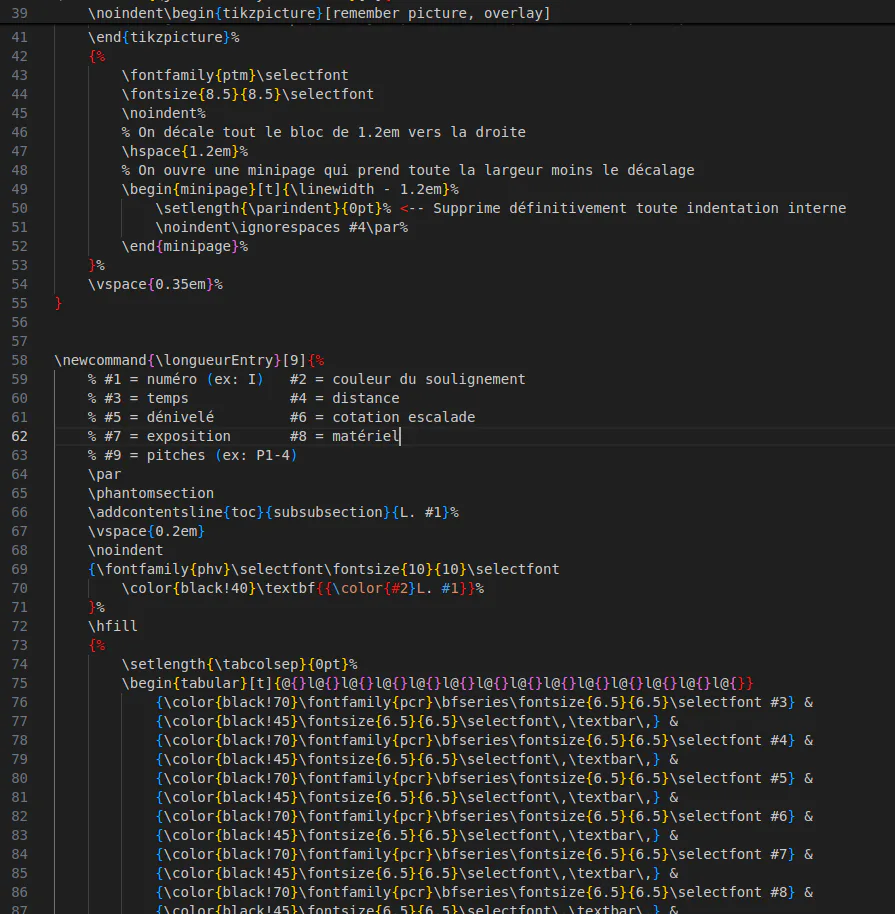The width and height of the screenshot is (895, 914).
Task: Click the comment '#2 = couleur du soulignement'
Action: [408, 379]
